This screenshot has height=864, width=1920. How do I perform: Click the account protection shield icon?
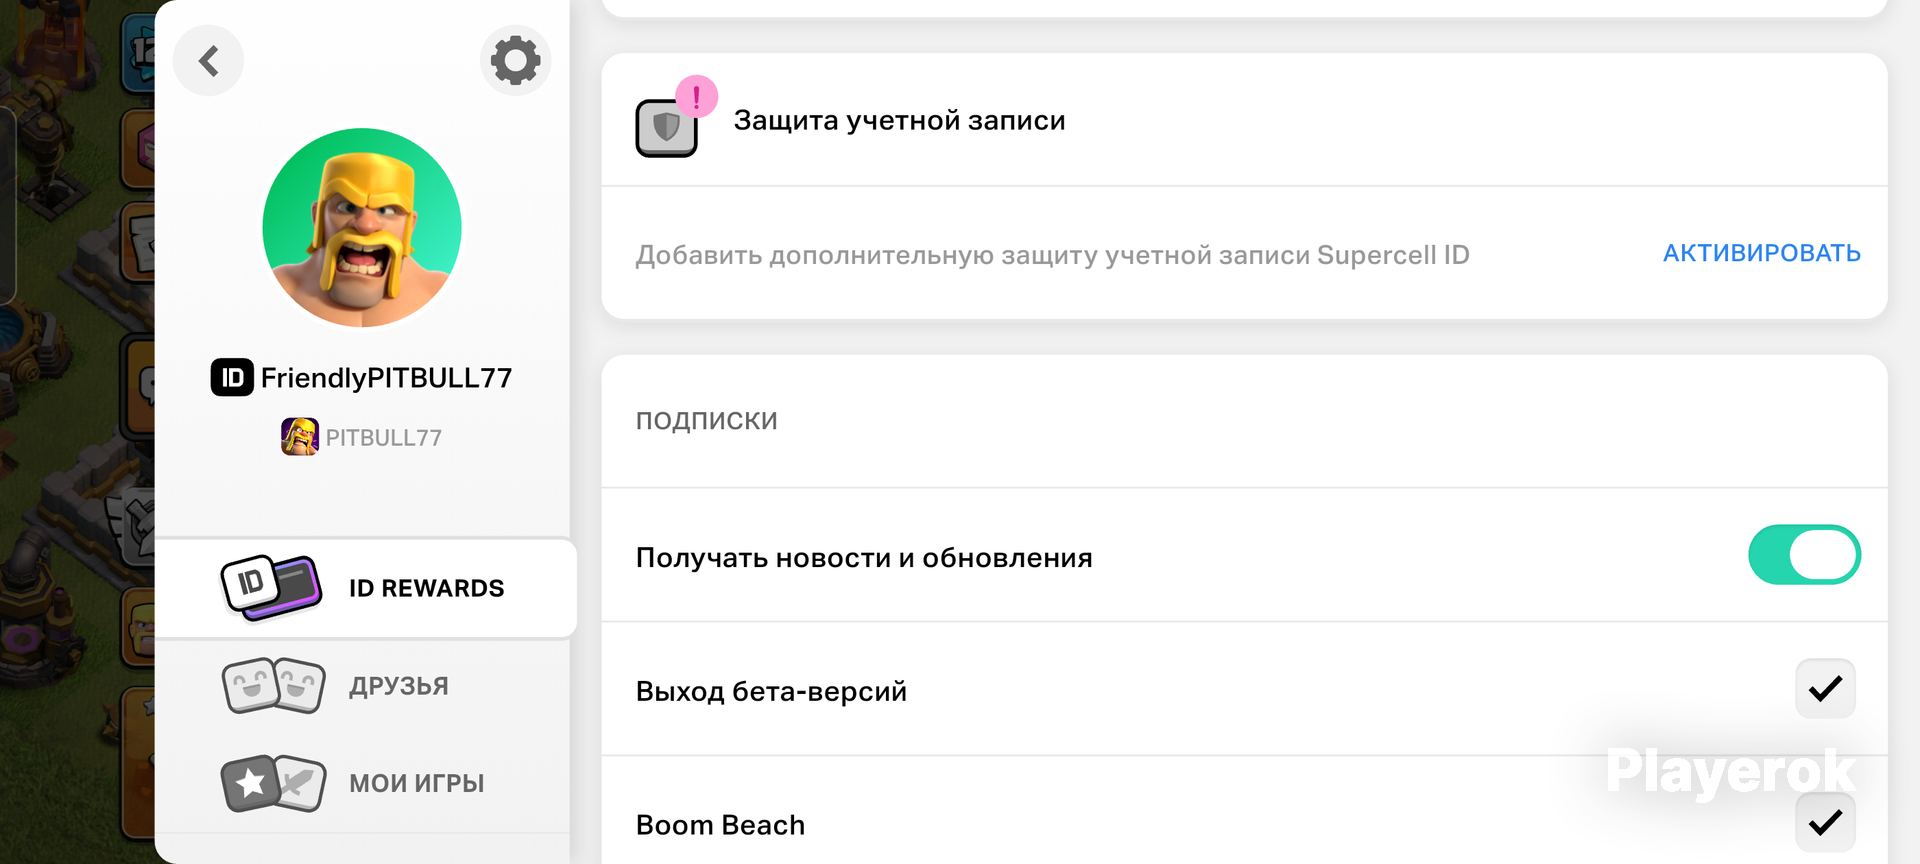pyautogui.click(x=666, y=128)
